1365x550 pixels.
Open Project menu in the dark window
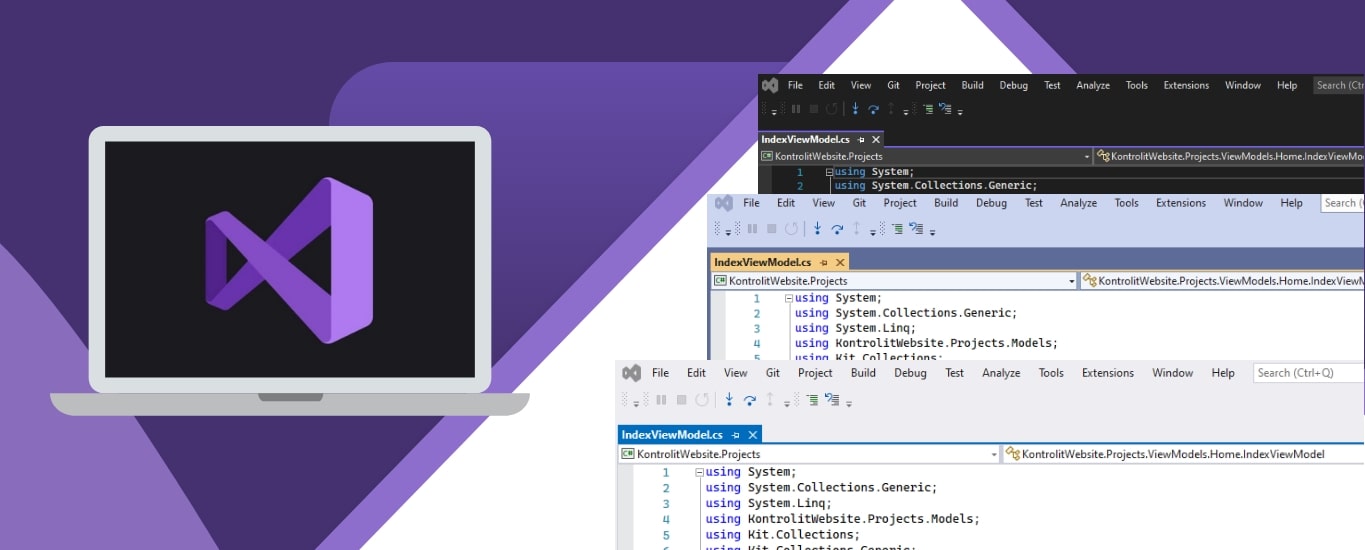pyautogui.click(x=930, y=85)
